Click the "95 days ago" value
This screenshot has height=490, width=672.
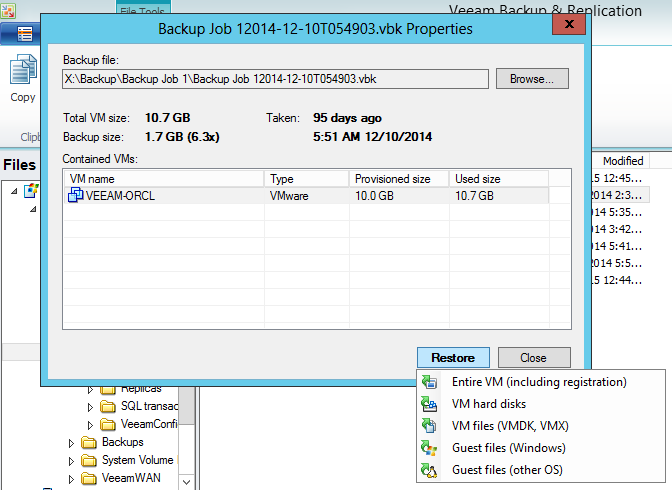pos(347,118)
